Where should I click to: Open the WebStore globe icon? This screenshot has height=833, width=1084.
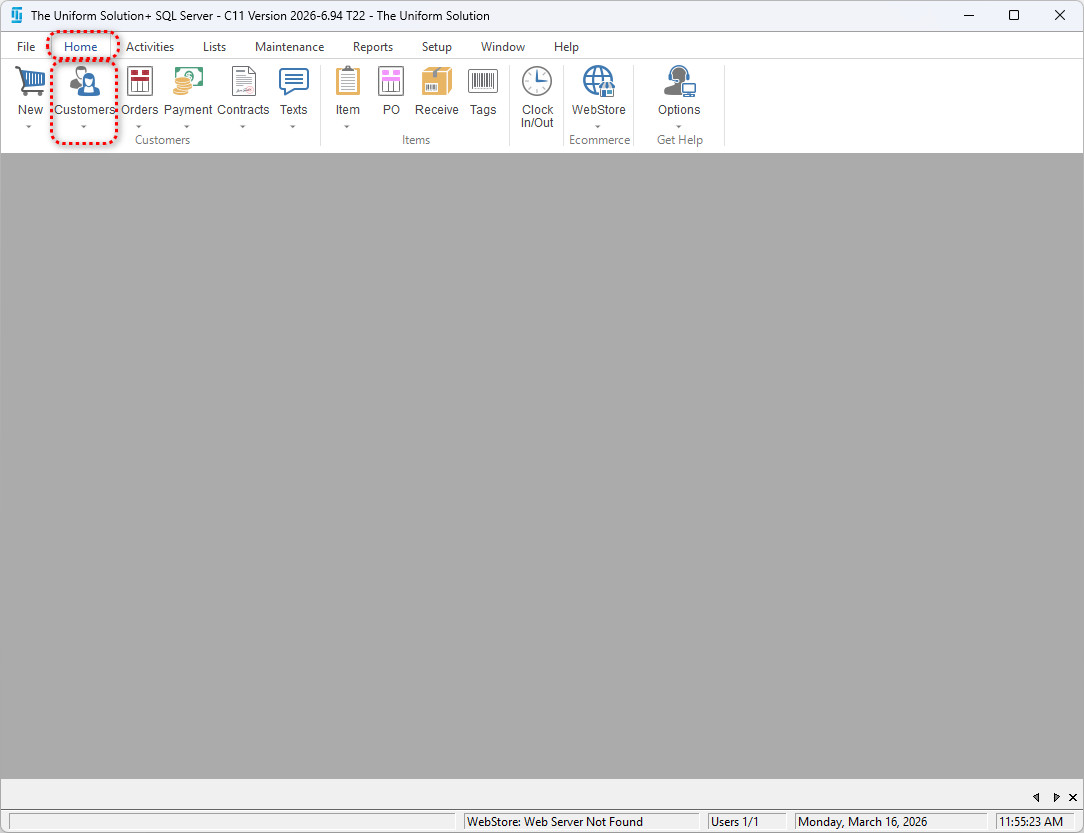tap(598, 82)
